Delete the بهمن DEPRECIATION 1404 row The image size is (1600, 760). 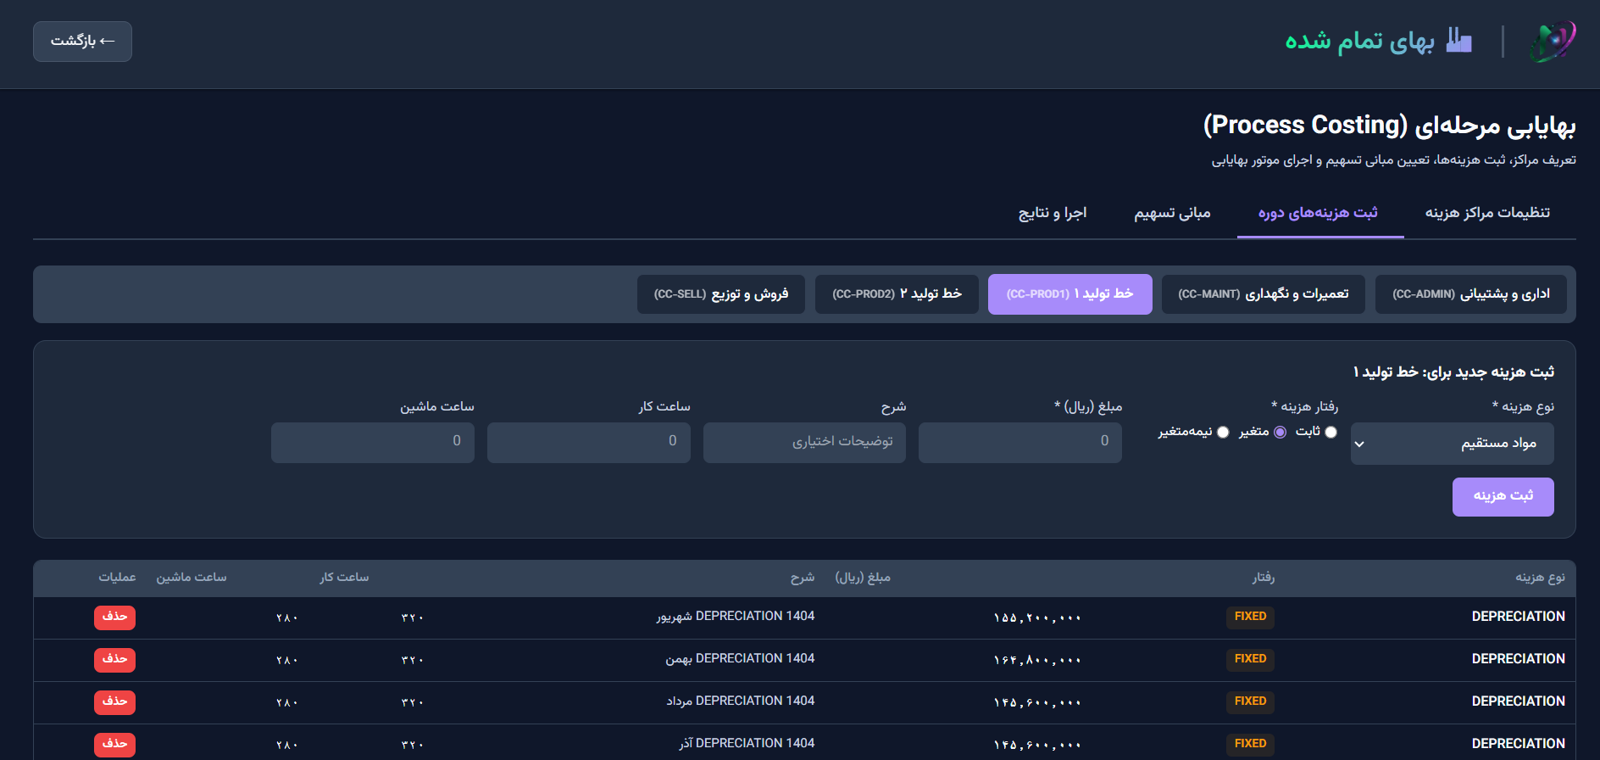tap(115, 659)
